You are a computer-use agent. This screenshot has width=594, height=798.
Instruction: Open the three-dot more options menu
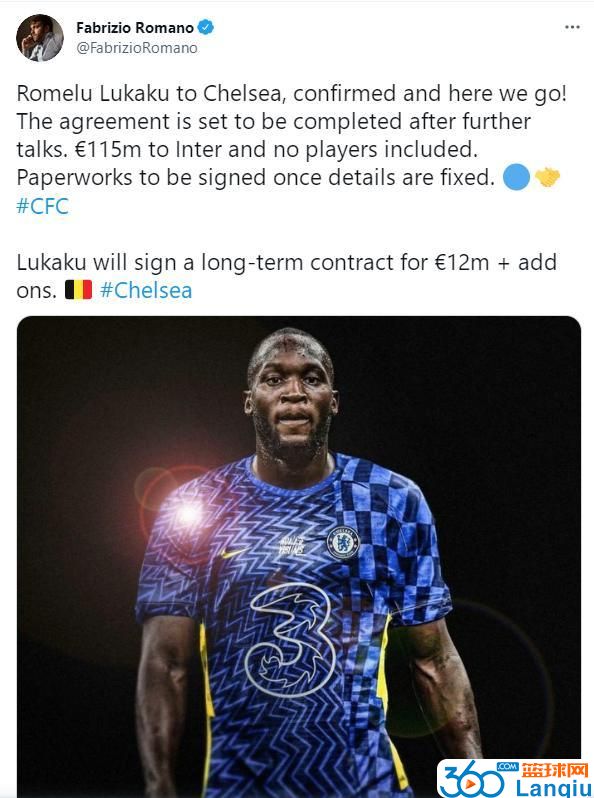pyautogui.click(x=572, y=27)
